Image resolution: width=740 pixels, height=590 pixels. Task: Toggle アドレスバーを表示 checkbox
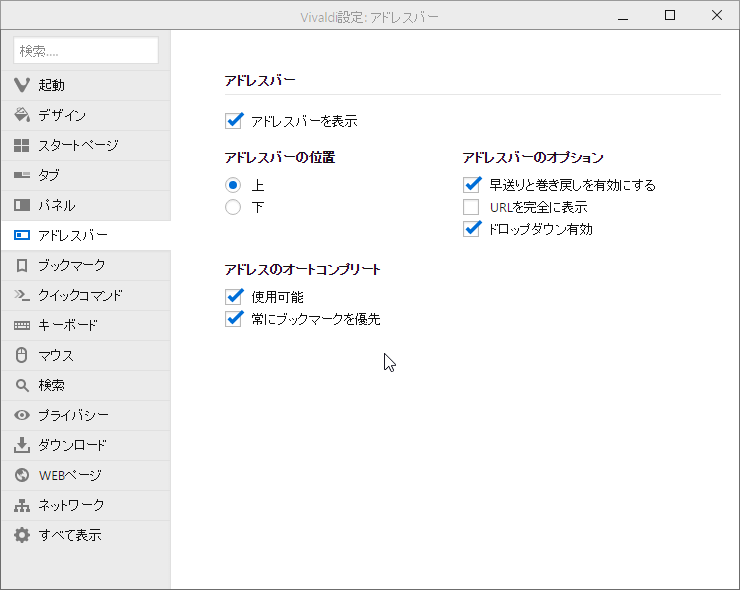[x=234, y=121]
